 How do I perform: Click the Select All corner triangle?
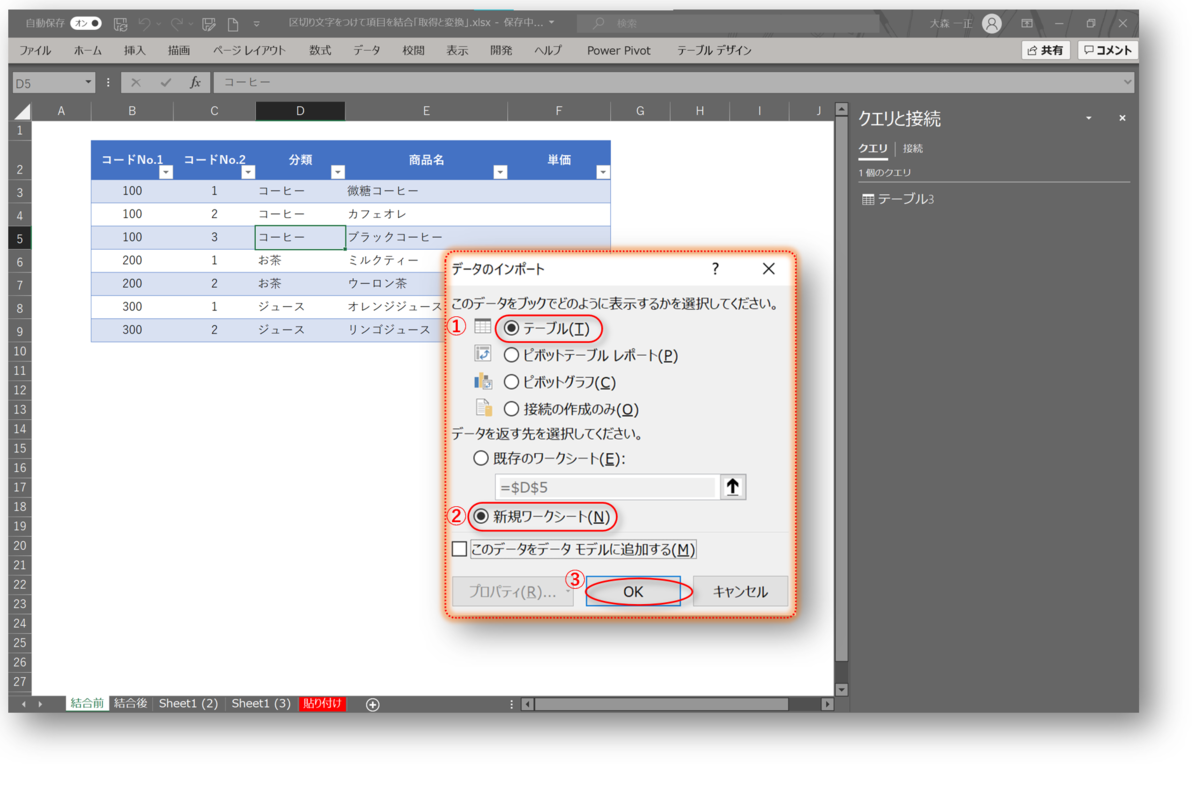pos(20,111)
